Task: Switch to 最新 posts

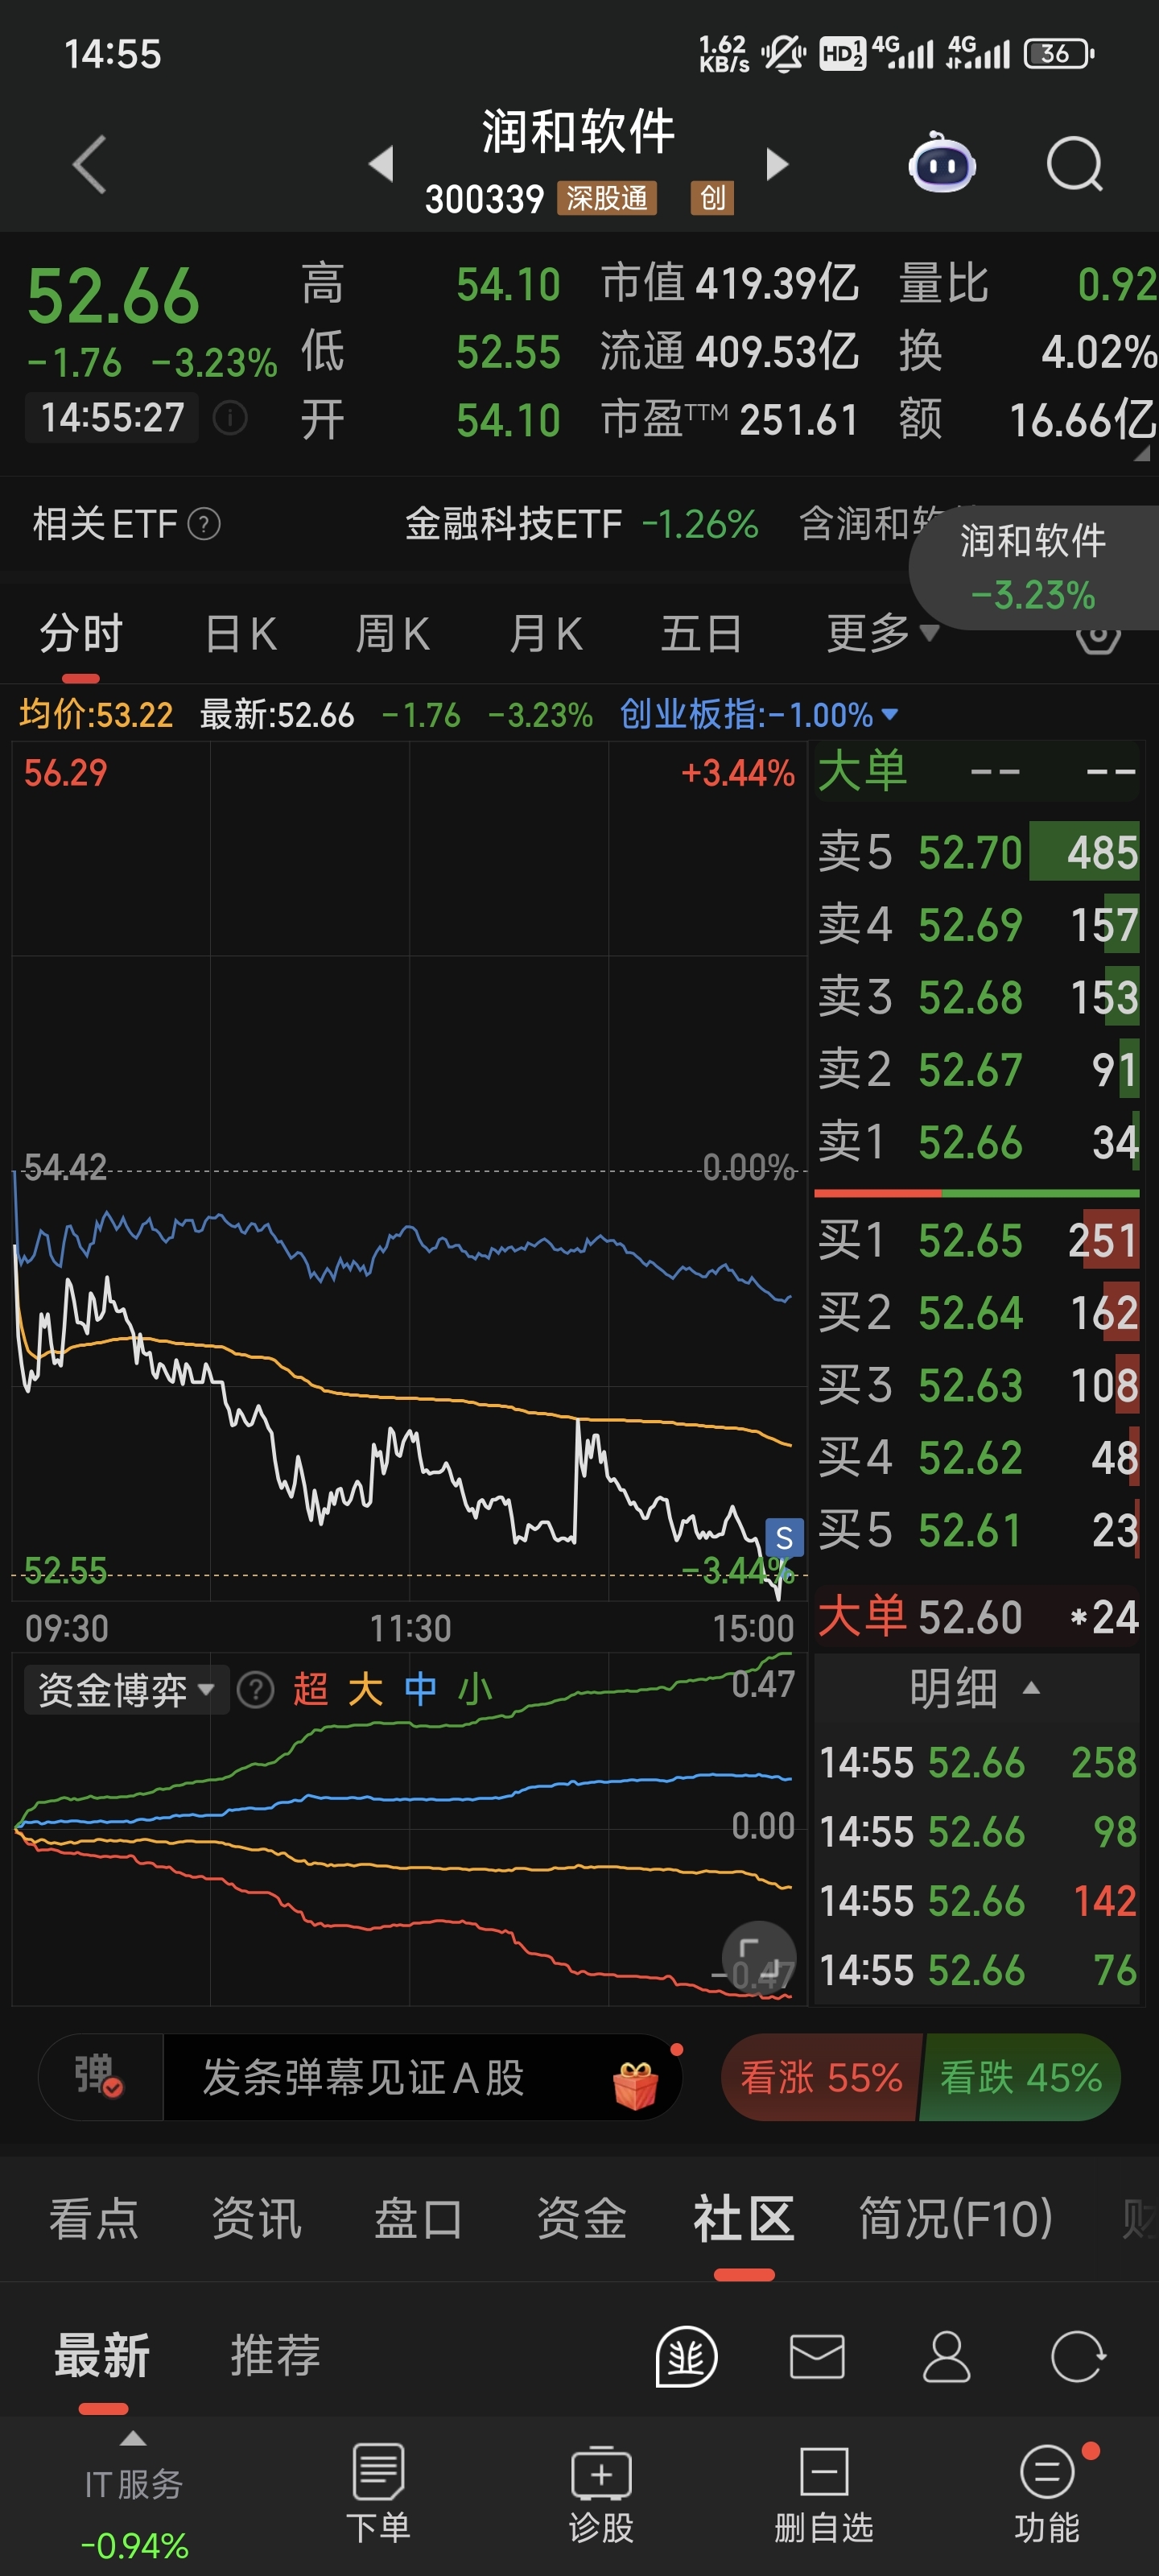Action: pyautogui.click(x=102, y=2355)
